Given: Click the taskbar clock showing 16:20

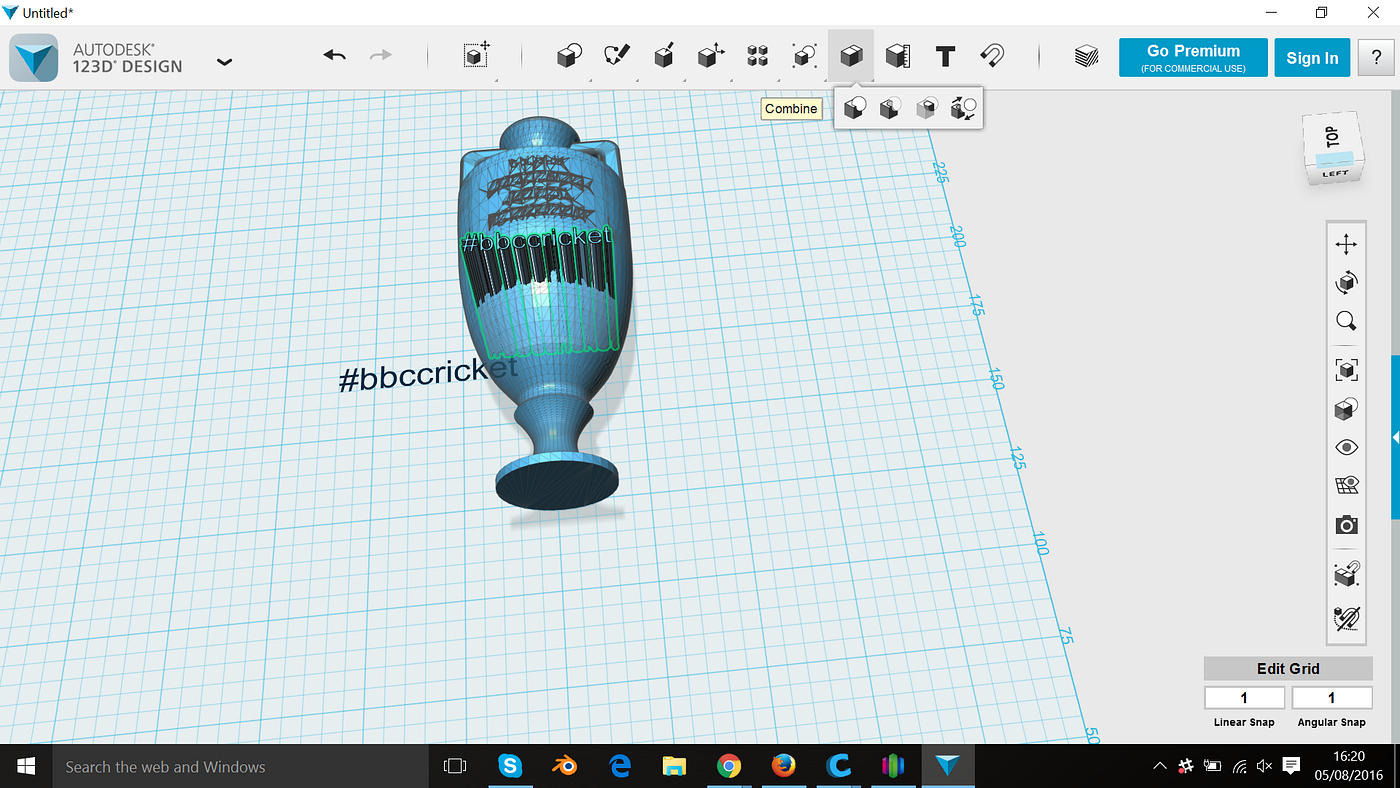Looking at the screenshot, I should pyautogui.click(x=1349, y=767).
